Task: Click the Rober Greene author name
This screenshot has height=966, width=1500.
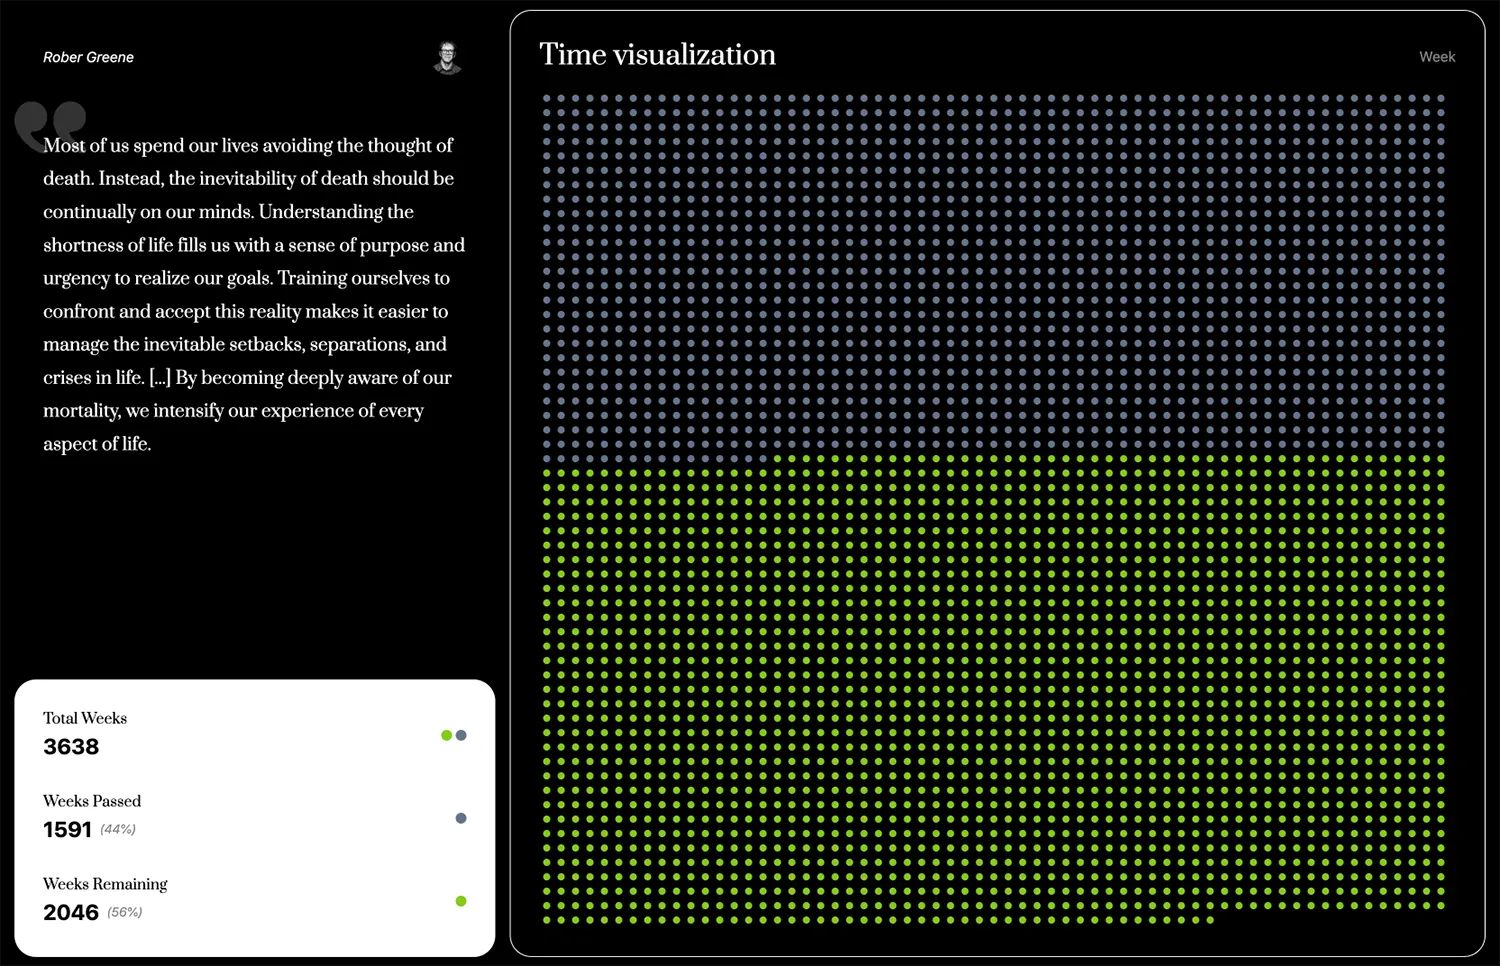Action: click(x=88, y=57)
